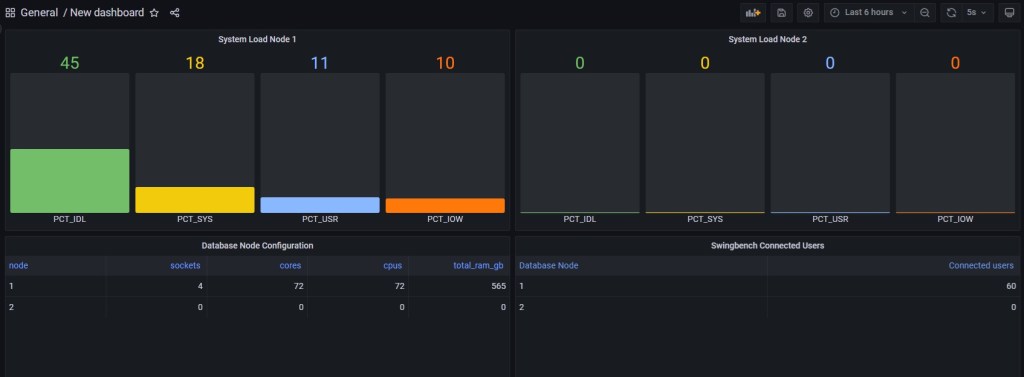Click the value 45 above Node 1 PCT_IDL

pos(70,63)
